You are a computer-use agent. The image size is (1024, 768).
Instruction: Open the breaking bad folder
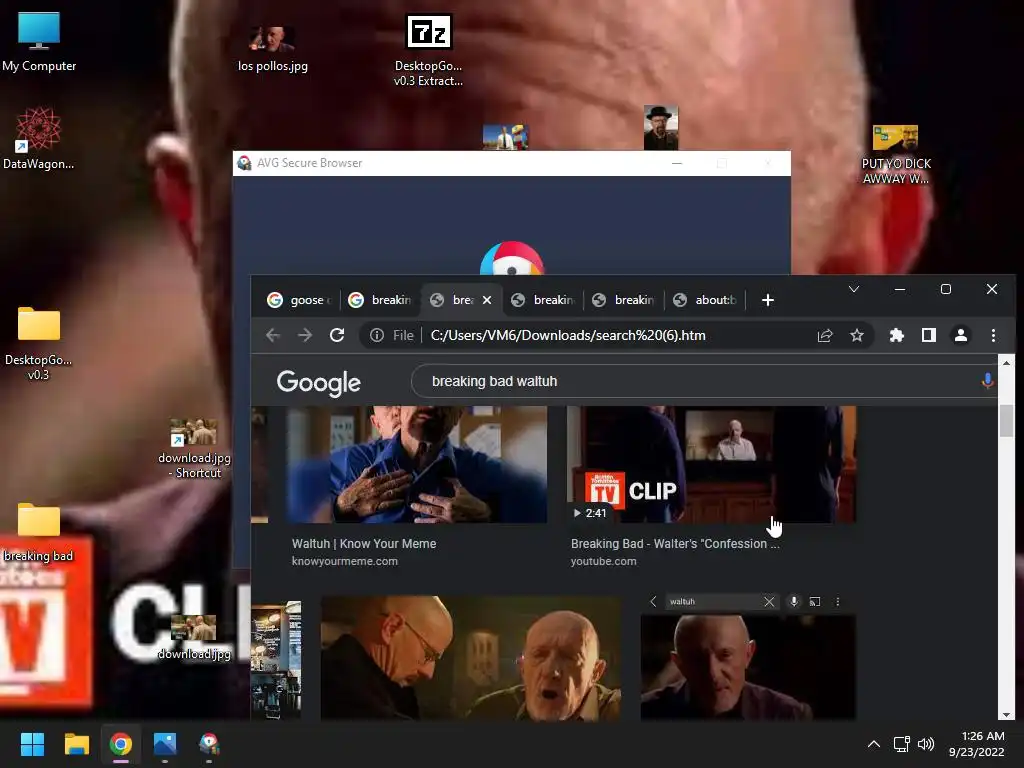point(39,532)
